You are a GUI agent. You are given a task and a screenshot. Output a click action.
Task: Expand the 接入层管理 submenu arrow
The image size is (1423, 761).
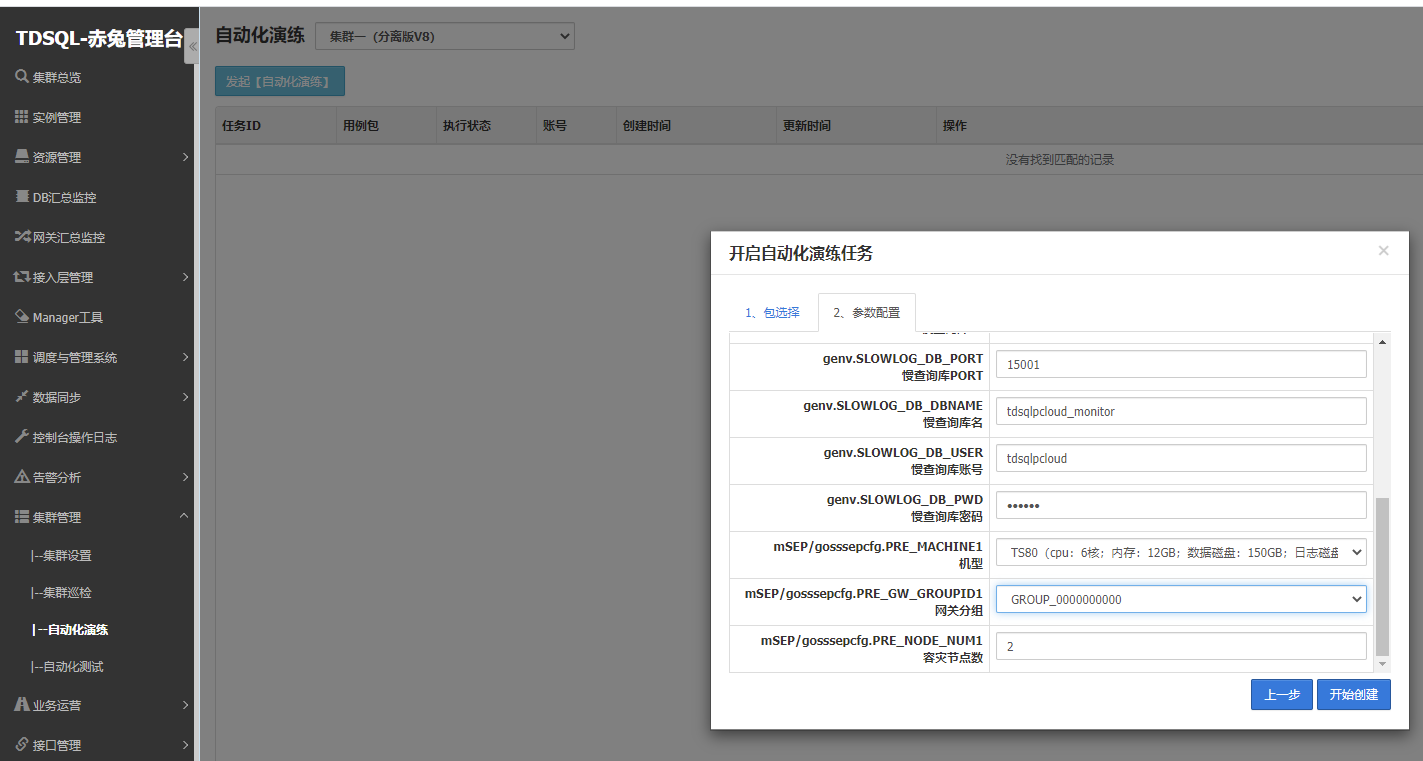click(185, 277)
